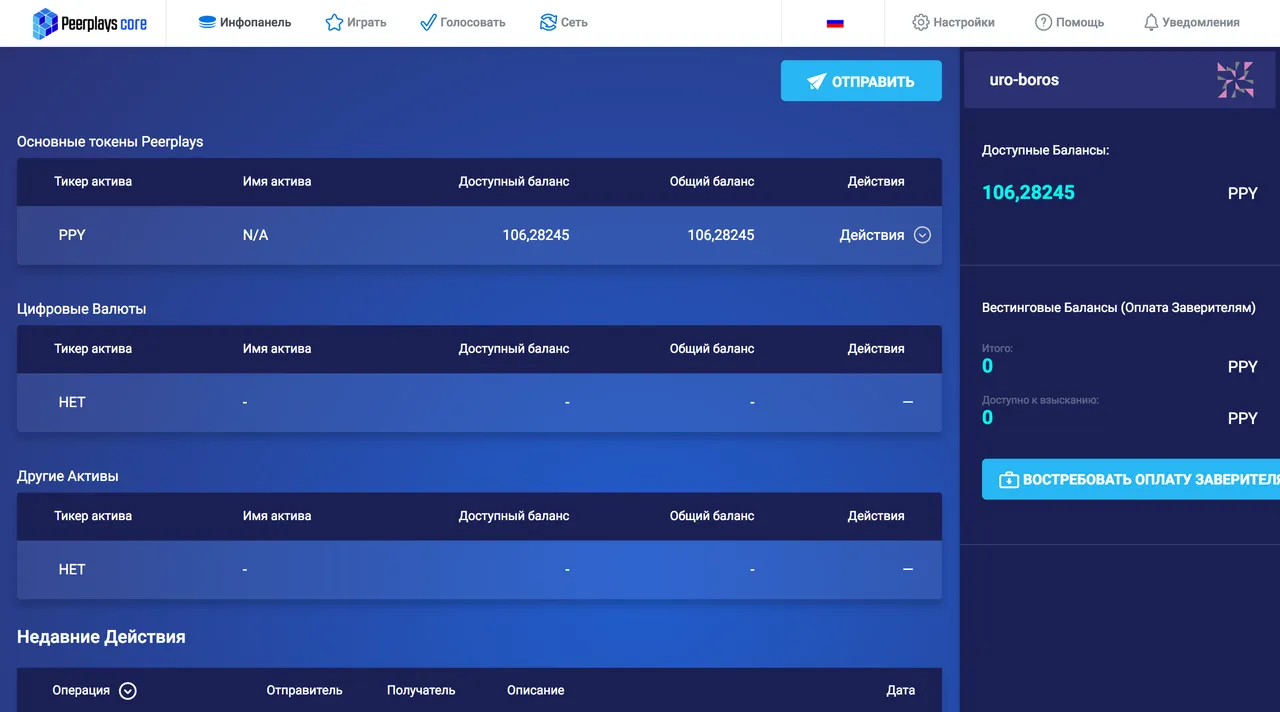Click Доступный баланс header in Другие Активы table
Viewport: 1280px width, 712px height.
pos(514,516)
